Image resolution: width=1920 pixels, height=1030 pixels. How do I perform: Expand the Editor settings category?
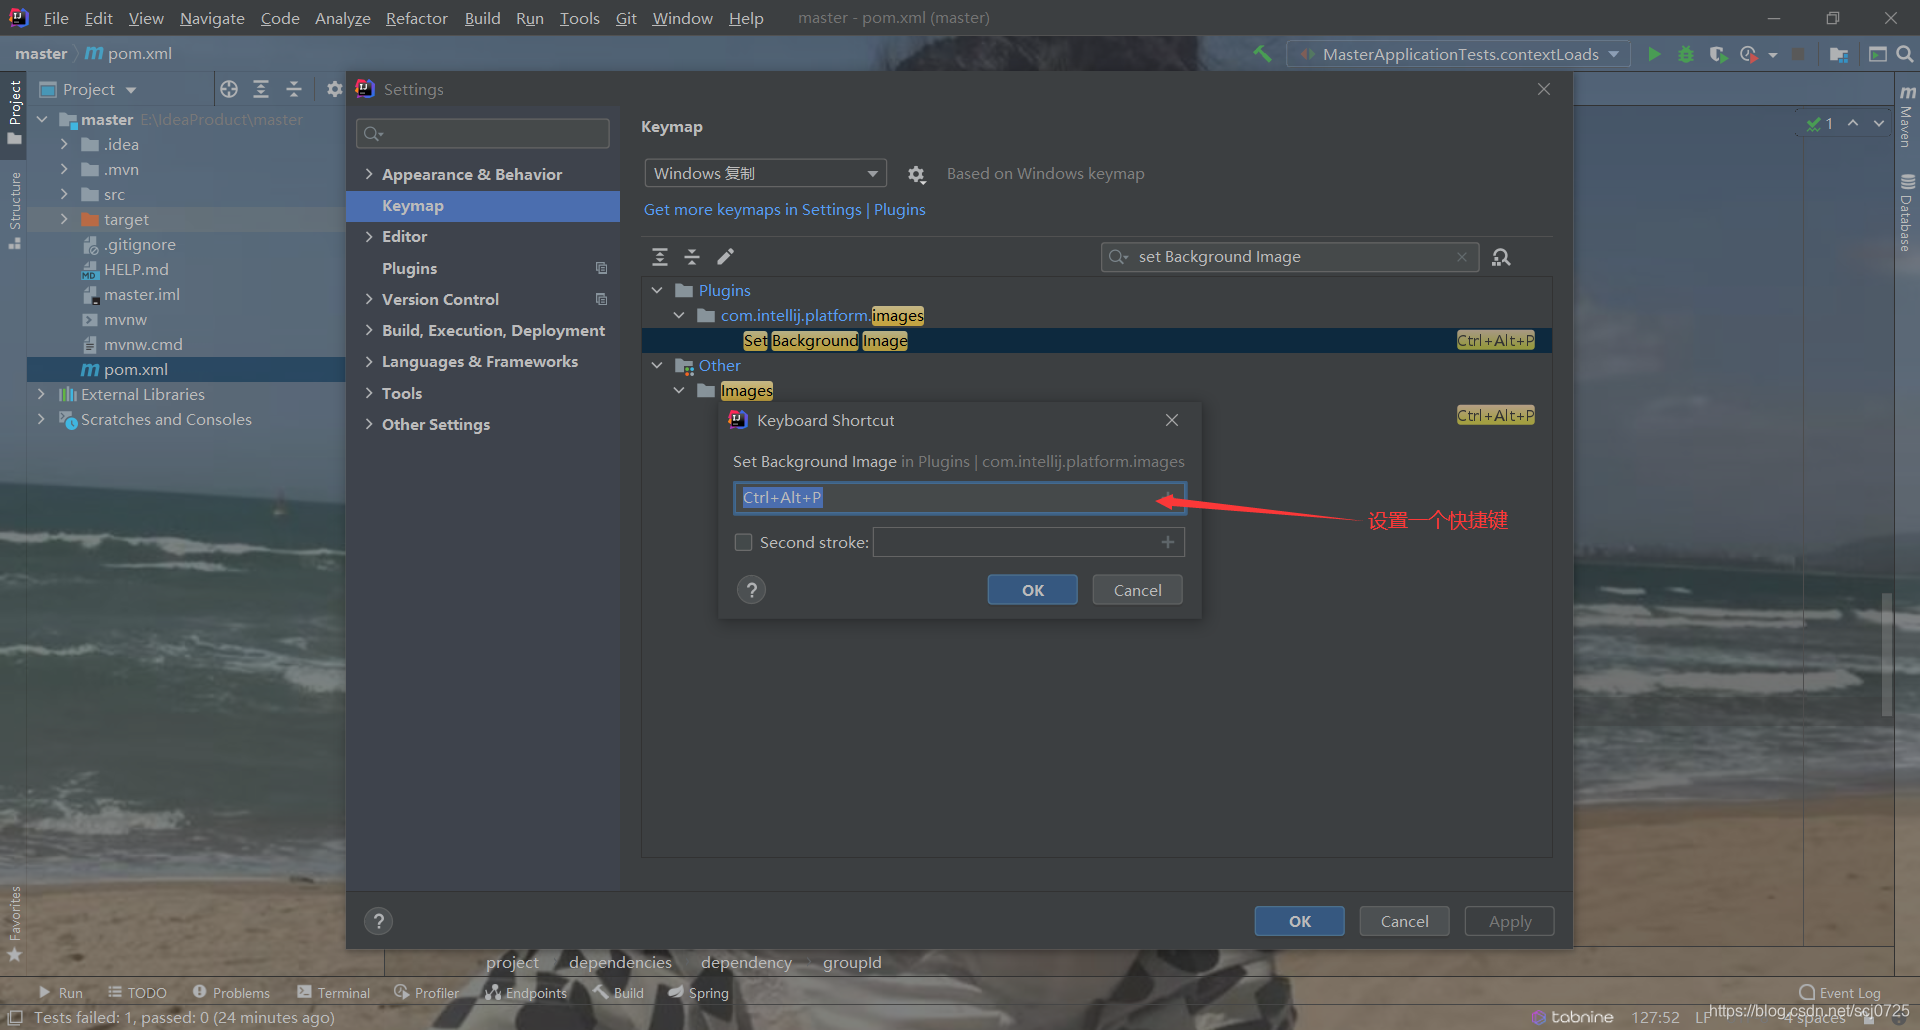[x=369, y=236]
